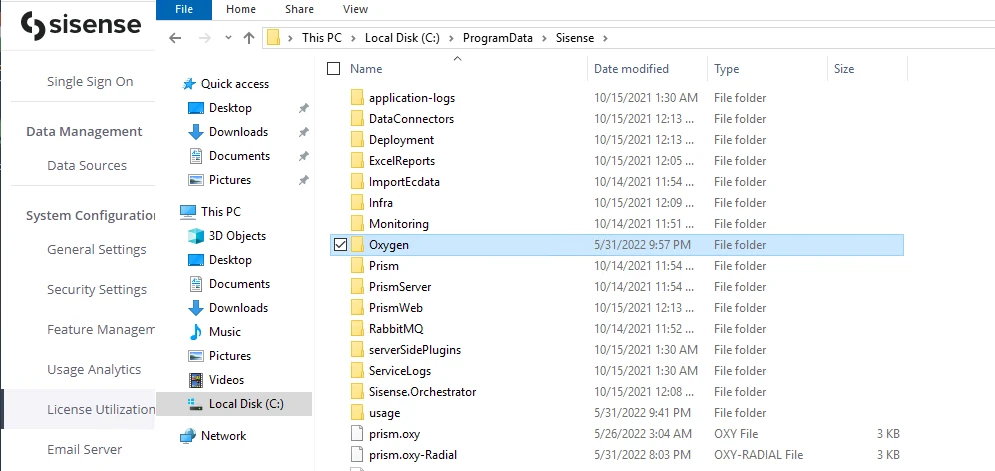Click the RabbitMQ folder icon
The image size is (995, 471).
[357, 328]
